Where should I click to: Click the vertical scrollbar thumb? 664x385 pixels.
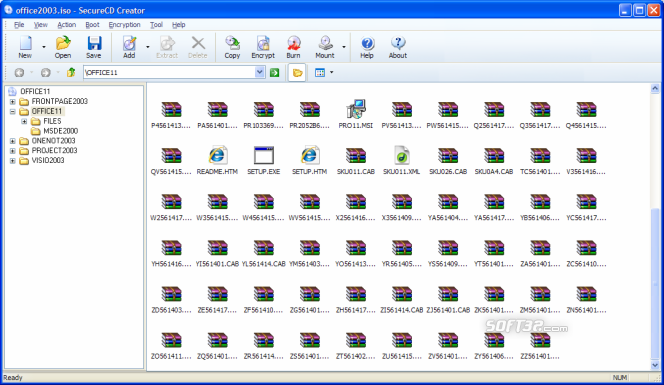point(655,284)
